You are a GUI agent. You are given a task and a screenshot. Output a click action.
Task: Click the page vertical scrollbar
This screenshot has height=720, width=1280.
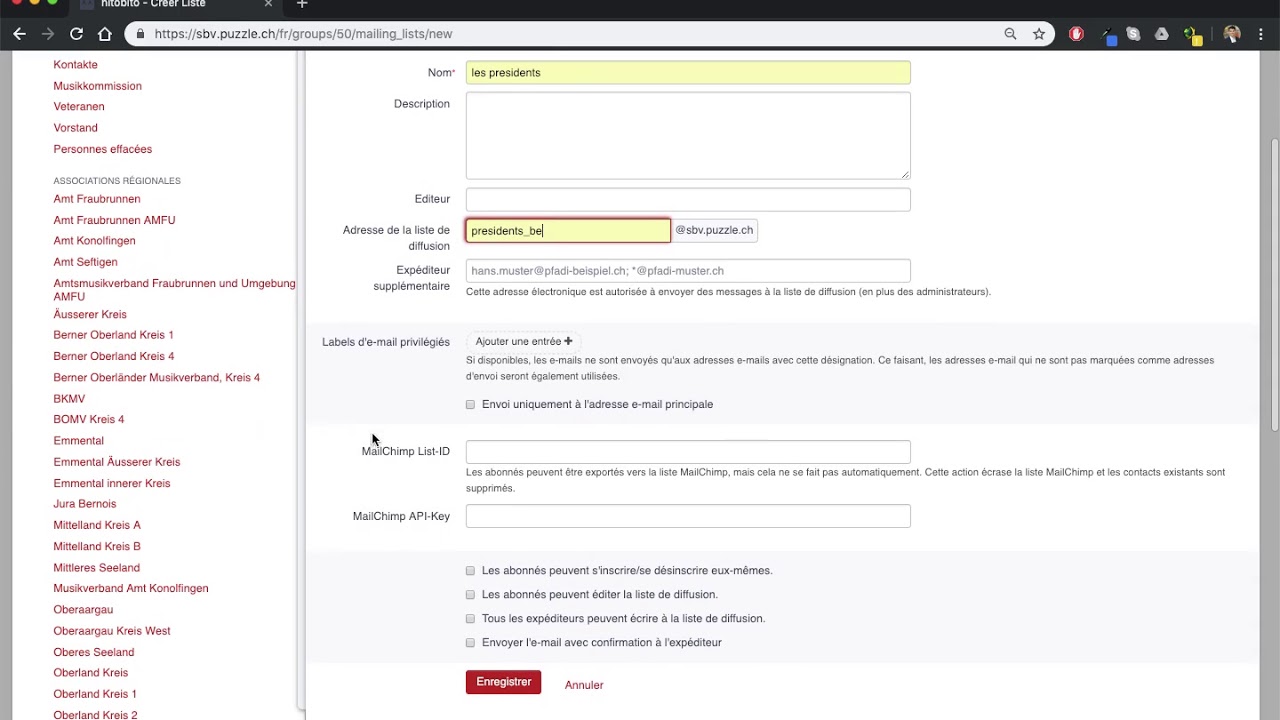pyautogui.click(x=1274, y=285)
